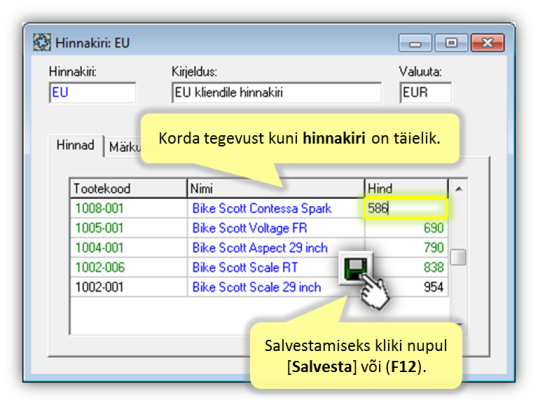Click Bike Scott Scale RT name
The width and height of the screenshot is (538, 405).
245,267
